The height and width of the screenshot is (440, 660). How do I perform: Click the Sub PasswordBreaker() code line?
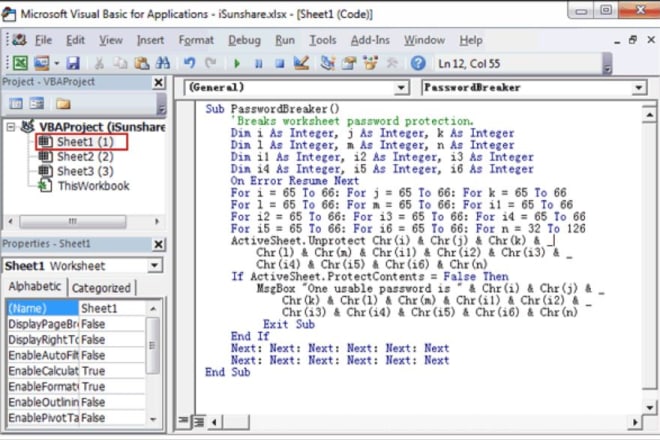[x=272, y=109]
